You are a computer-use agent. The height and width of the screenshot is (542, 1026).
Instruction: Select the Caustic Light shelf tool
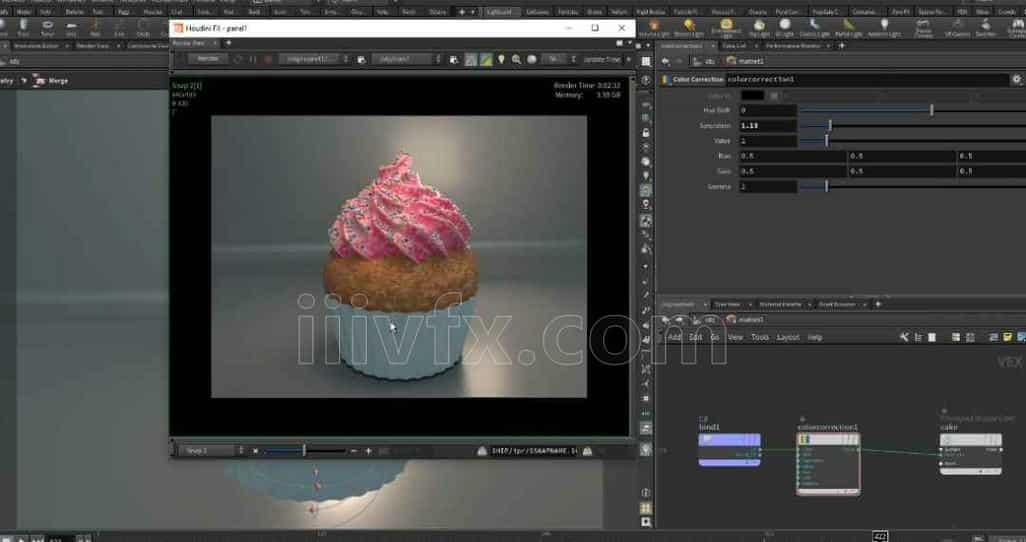(815, 27)
